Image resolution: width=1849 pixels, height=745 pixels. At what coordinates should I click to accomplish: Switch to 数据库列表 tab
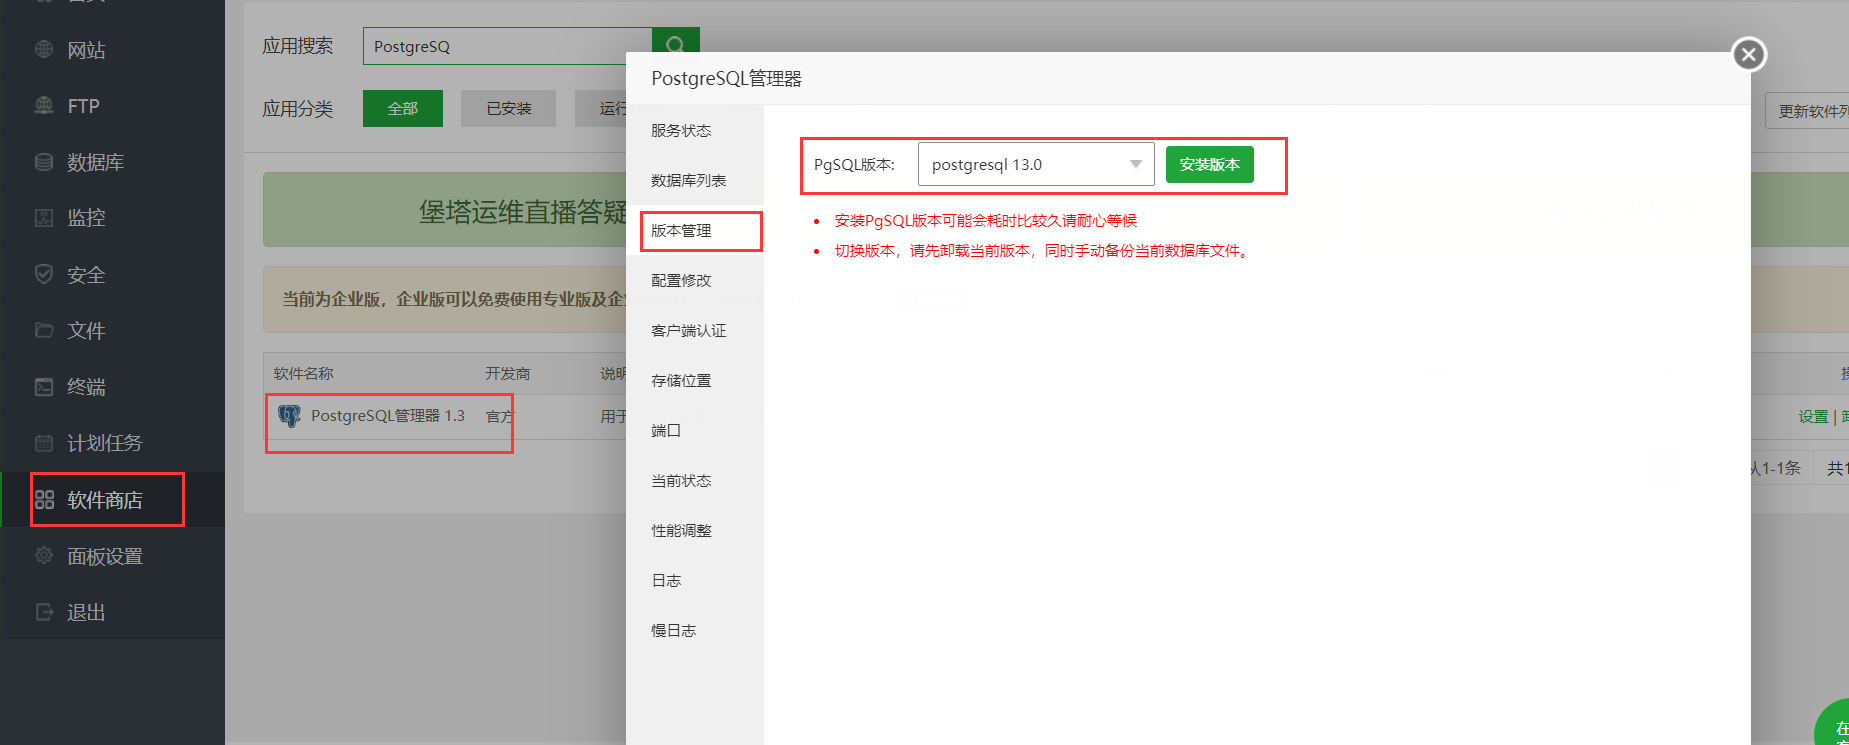[695, 181]
